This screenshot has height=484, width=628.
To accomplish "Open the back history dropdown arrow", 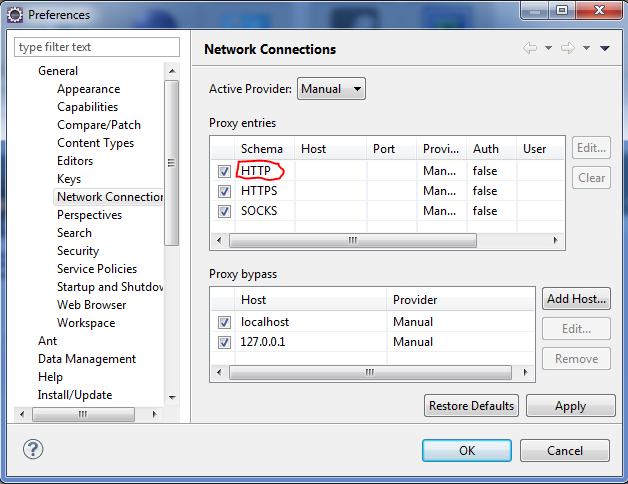I will click(x=548, y=49).
